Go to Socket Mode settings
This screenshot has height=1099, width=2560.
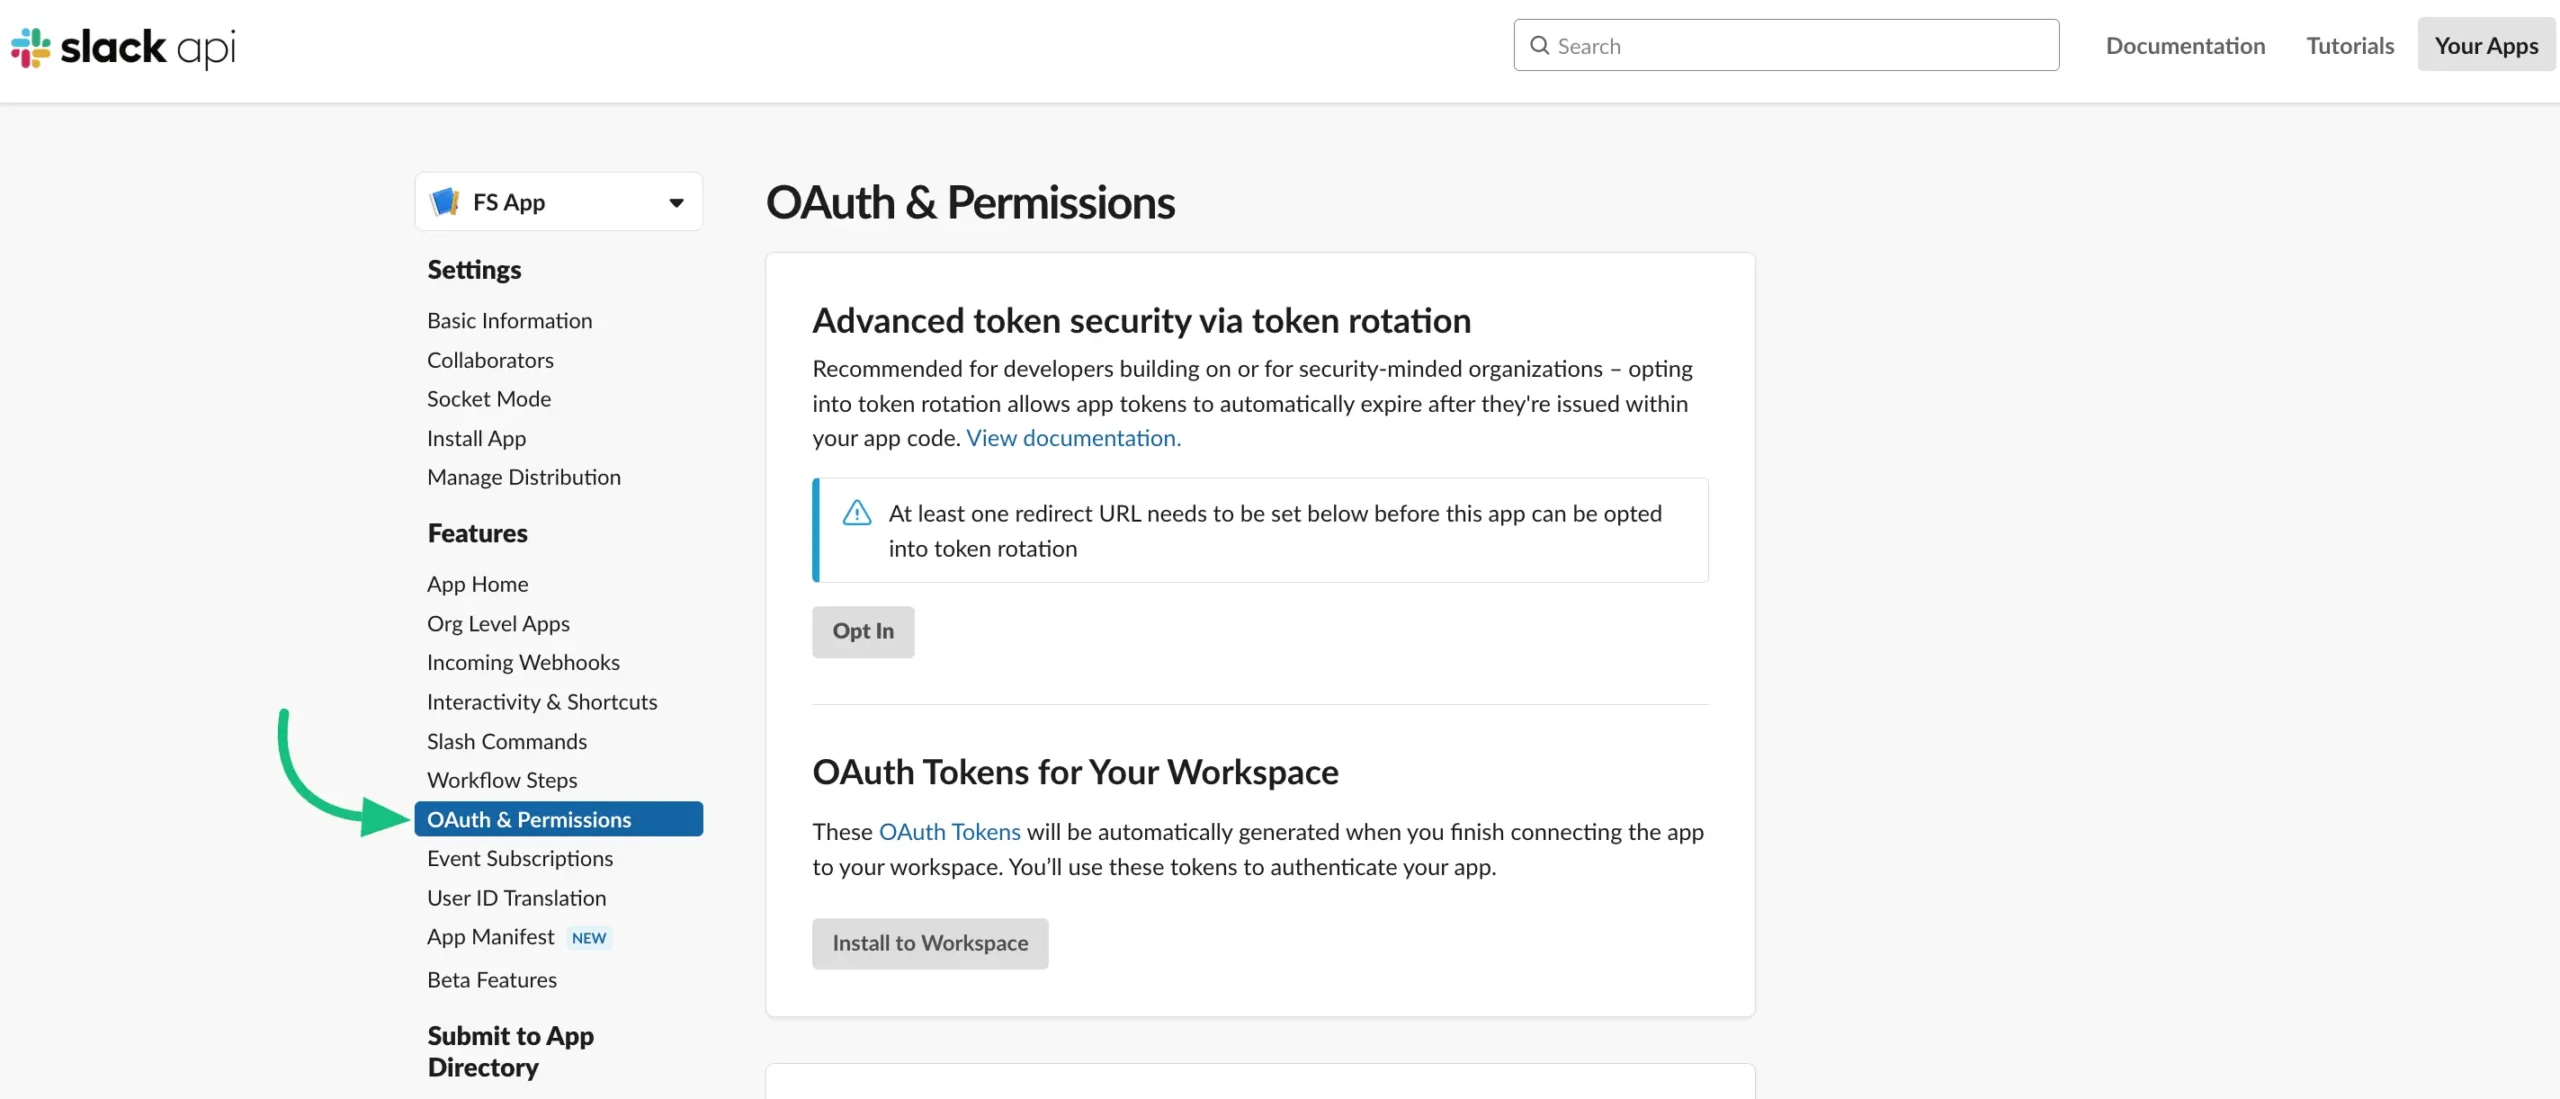pos(489,398)
